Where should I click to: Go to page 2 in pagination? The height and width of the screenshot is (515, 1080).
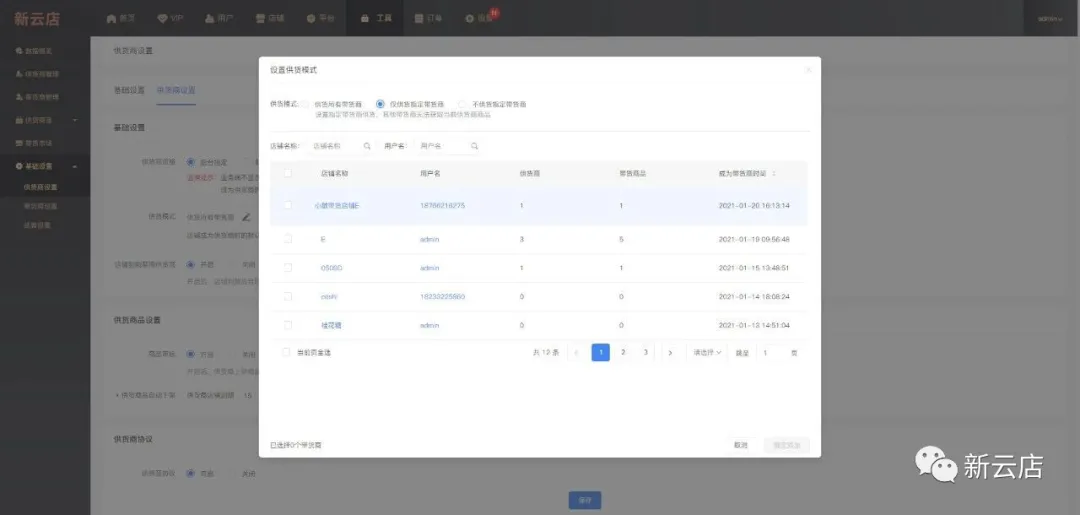(x=623, y=353)
